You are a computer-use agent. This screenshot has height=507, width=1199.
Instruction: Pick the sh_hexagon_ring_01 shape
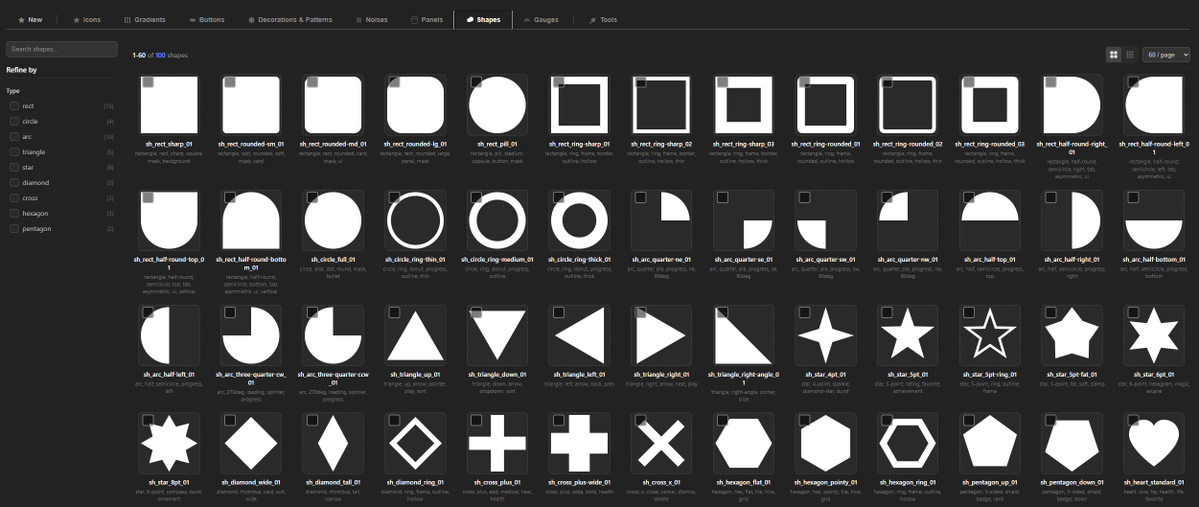pyautogui.click(x=907, y=442)
